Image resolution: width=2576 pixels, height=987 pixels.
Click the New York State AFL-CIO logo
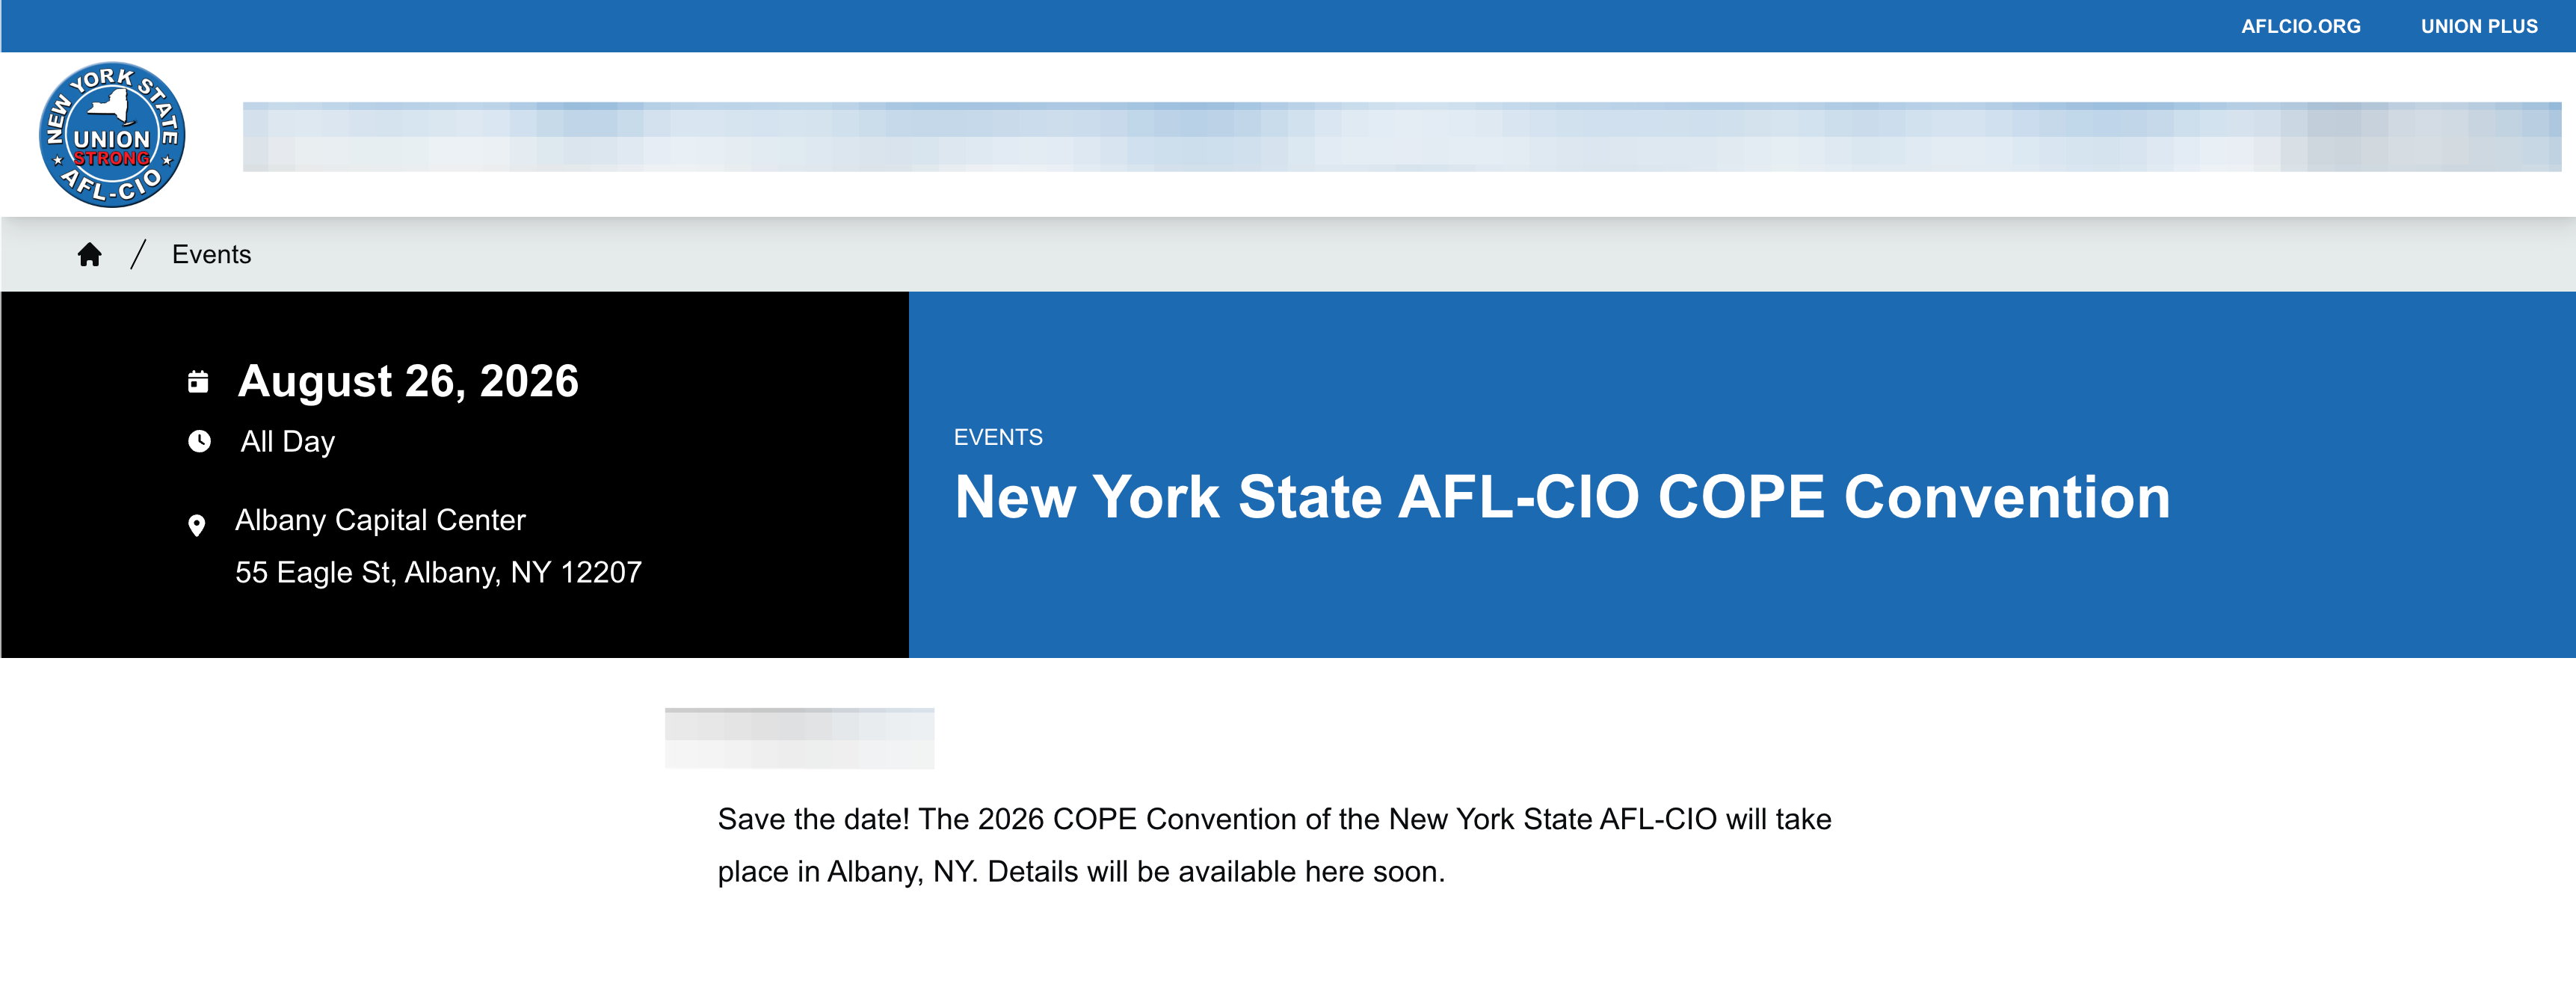click(x=112, y=135)
